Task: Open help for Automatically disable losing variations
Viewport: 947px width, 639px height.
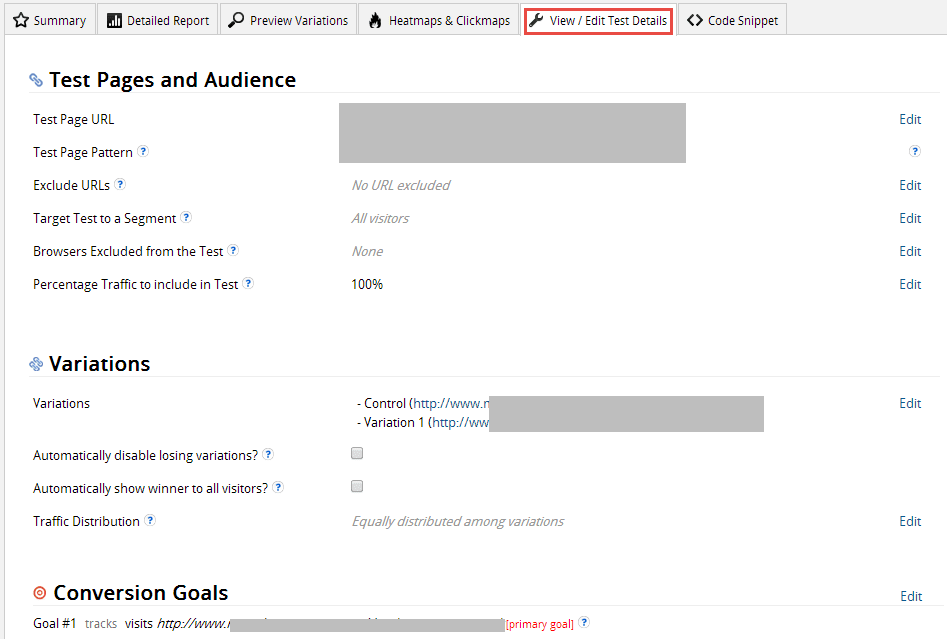Action: (x=268, y=454)
